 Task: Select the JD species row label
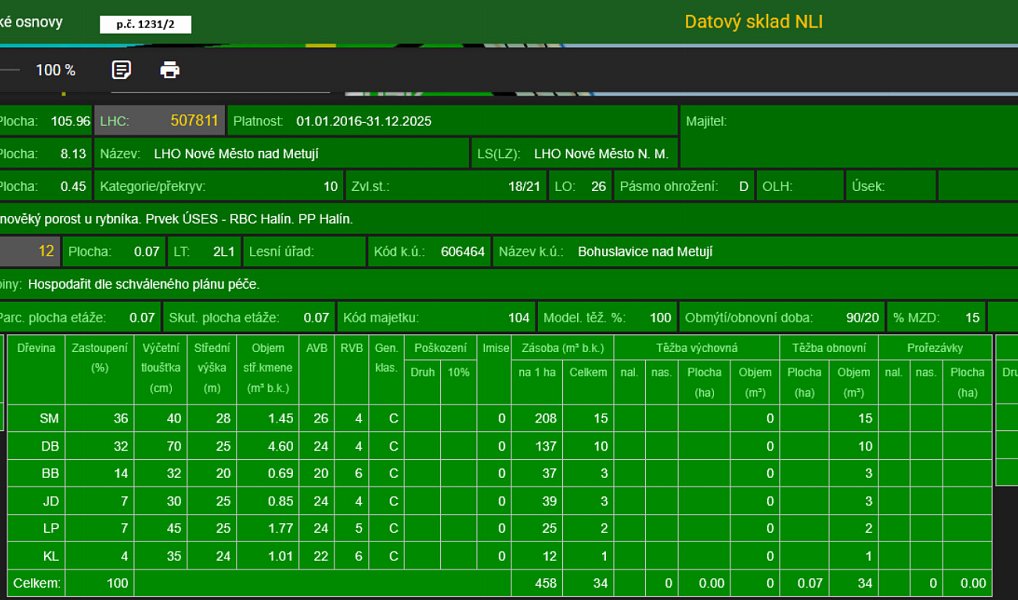tap(51, 501)
